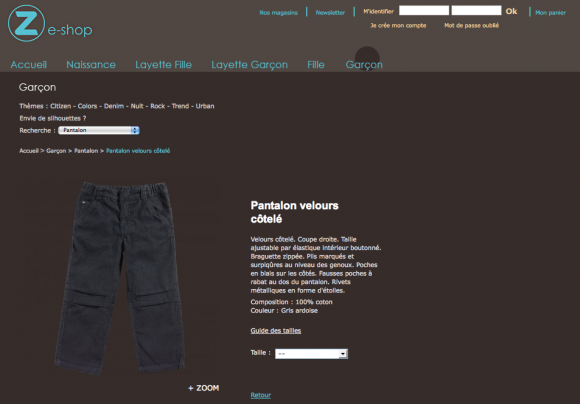Click Je crée mon compte link
This screenshot has width=580, height=404.
[x=398, y=26]
